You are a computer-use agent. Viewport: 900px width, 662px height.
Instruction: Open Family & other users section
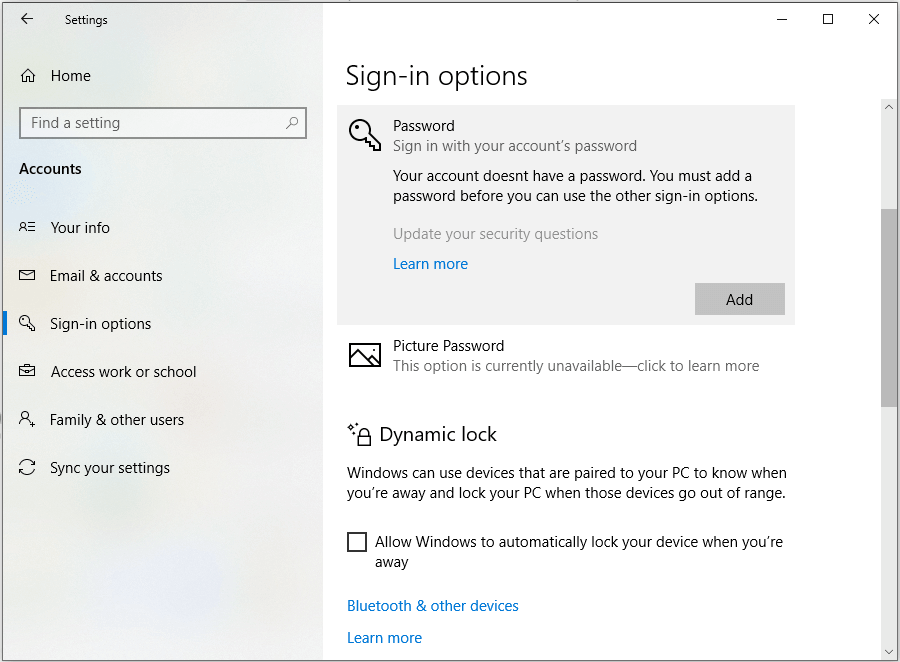116,420
